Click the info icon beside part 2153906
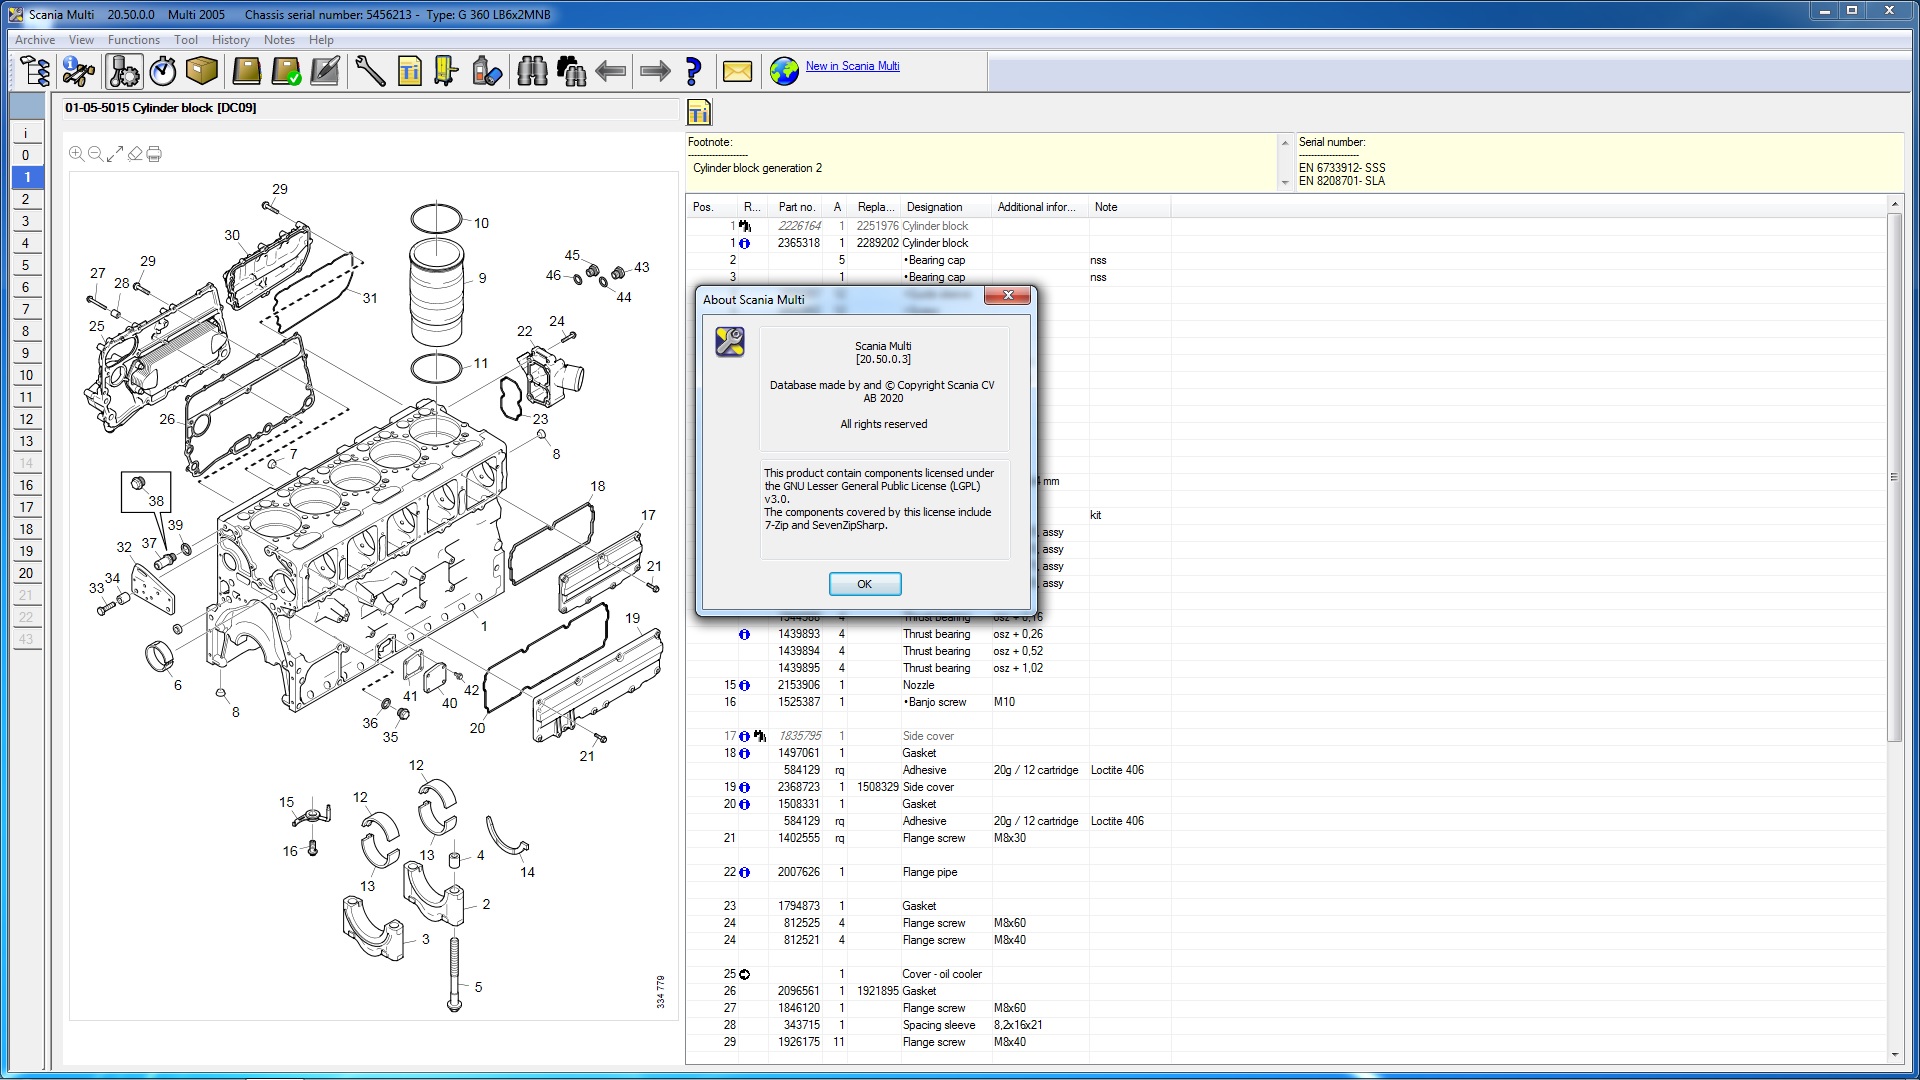The width and height of the screenshot is (1920, 1080). (744, 686)
